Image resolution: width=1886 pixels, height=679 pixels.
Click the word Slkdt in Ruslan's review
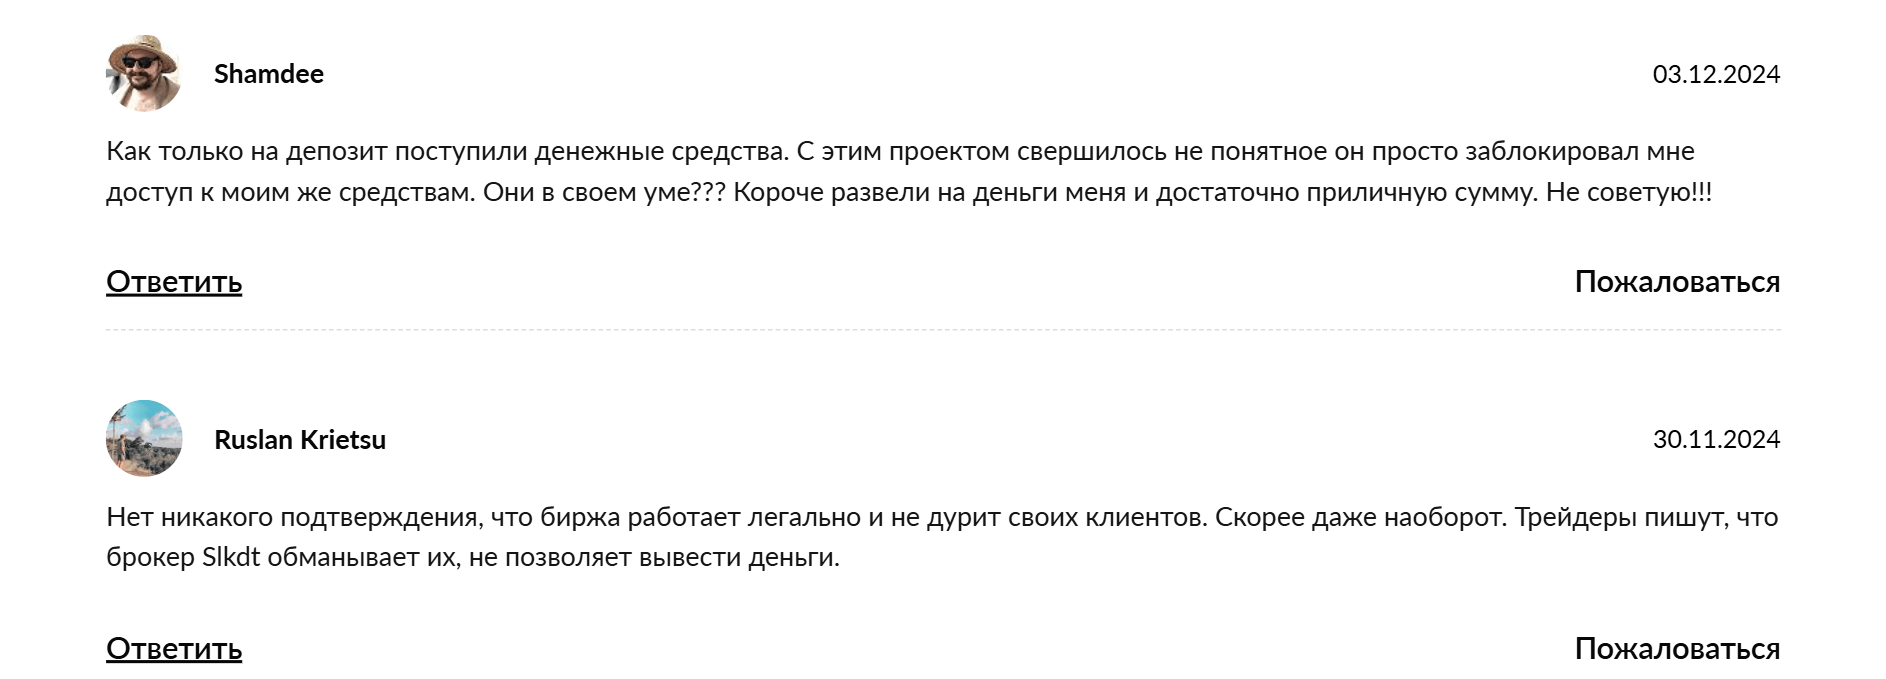231,557
